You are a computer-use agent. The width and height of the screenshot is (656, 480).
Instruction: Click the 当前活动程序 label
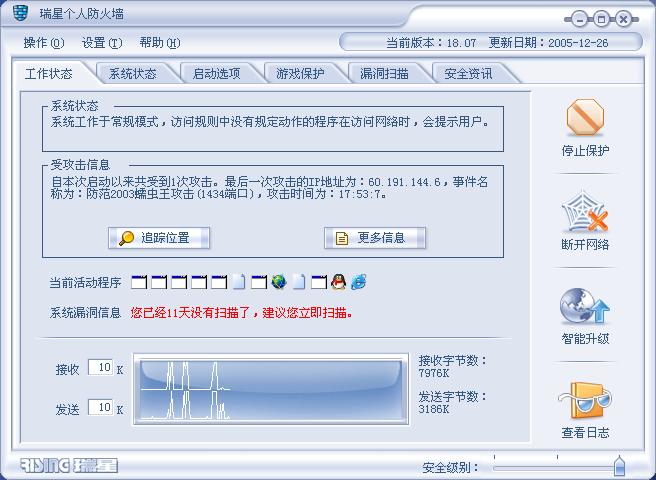85,283
